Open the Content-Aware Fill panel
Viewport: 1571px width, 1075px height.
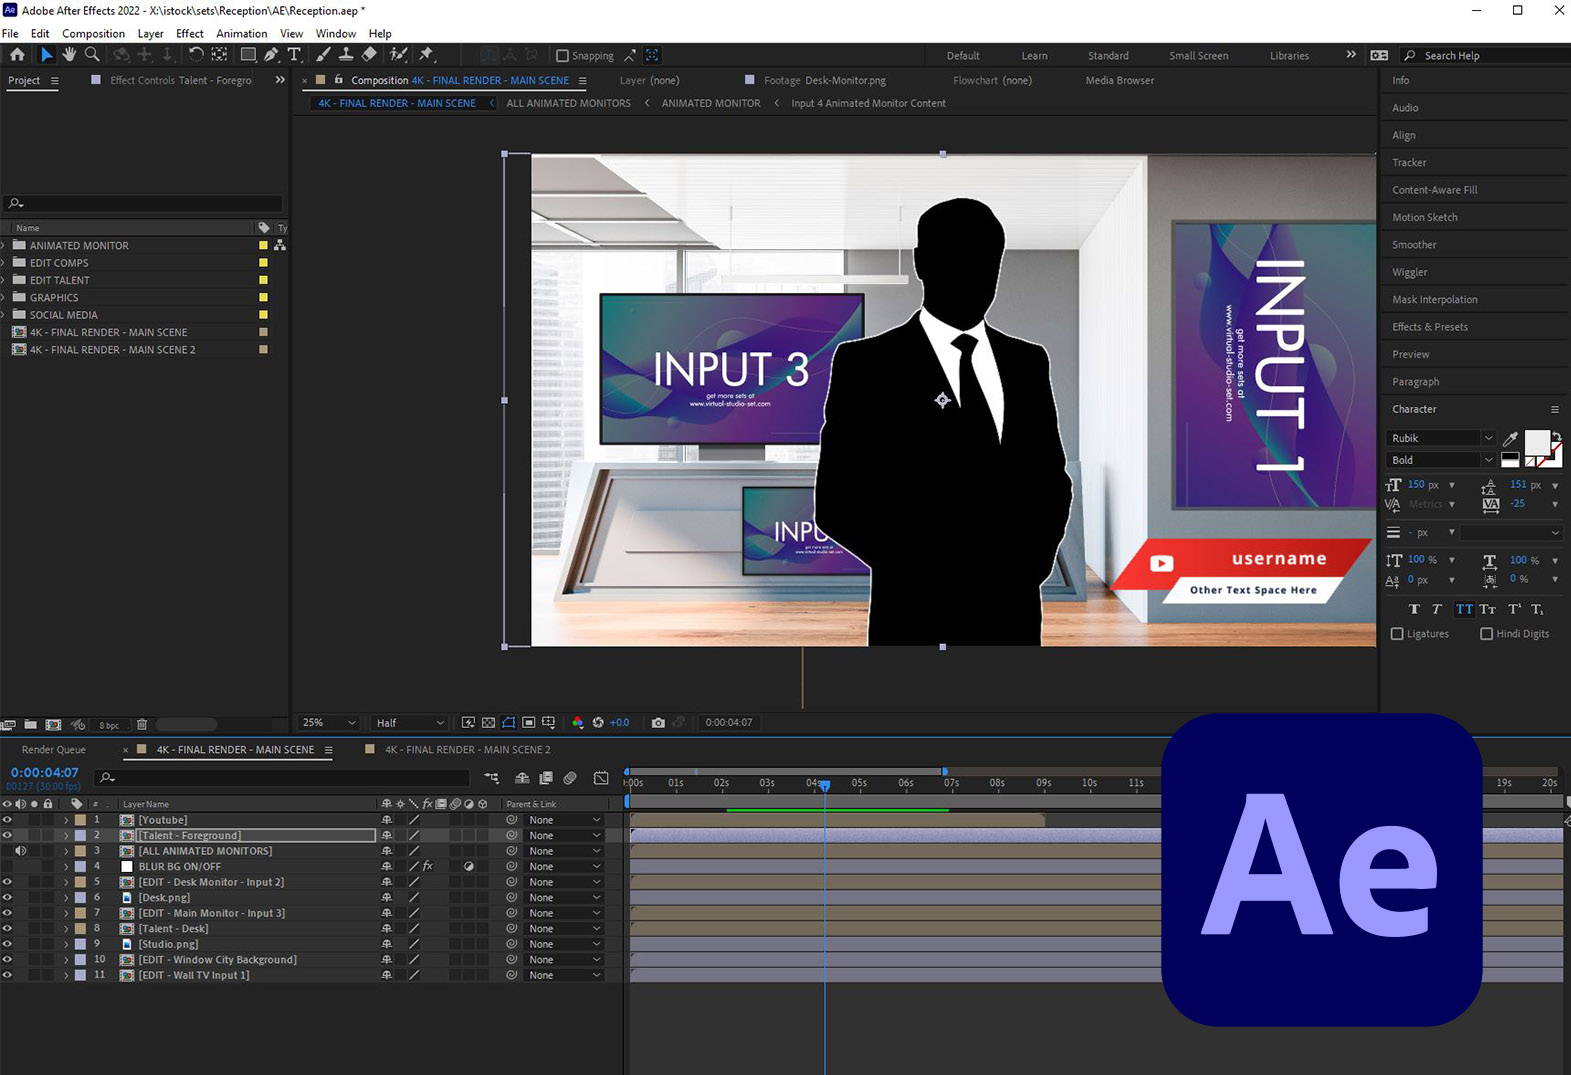coord(1434,190)
